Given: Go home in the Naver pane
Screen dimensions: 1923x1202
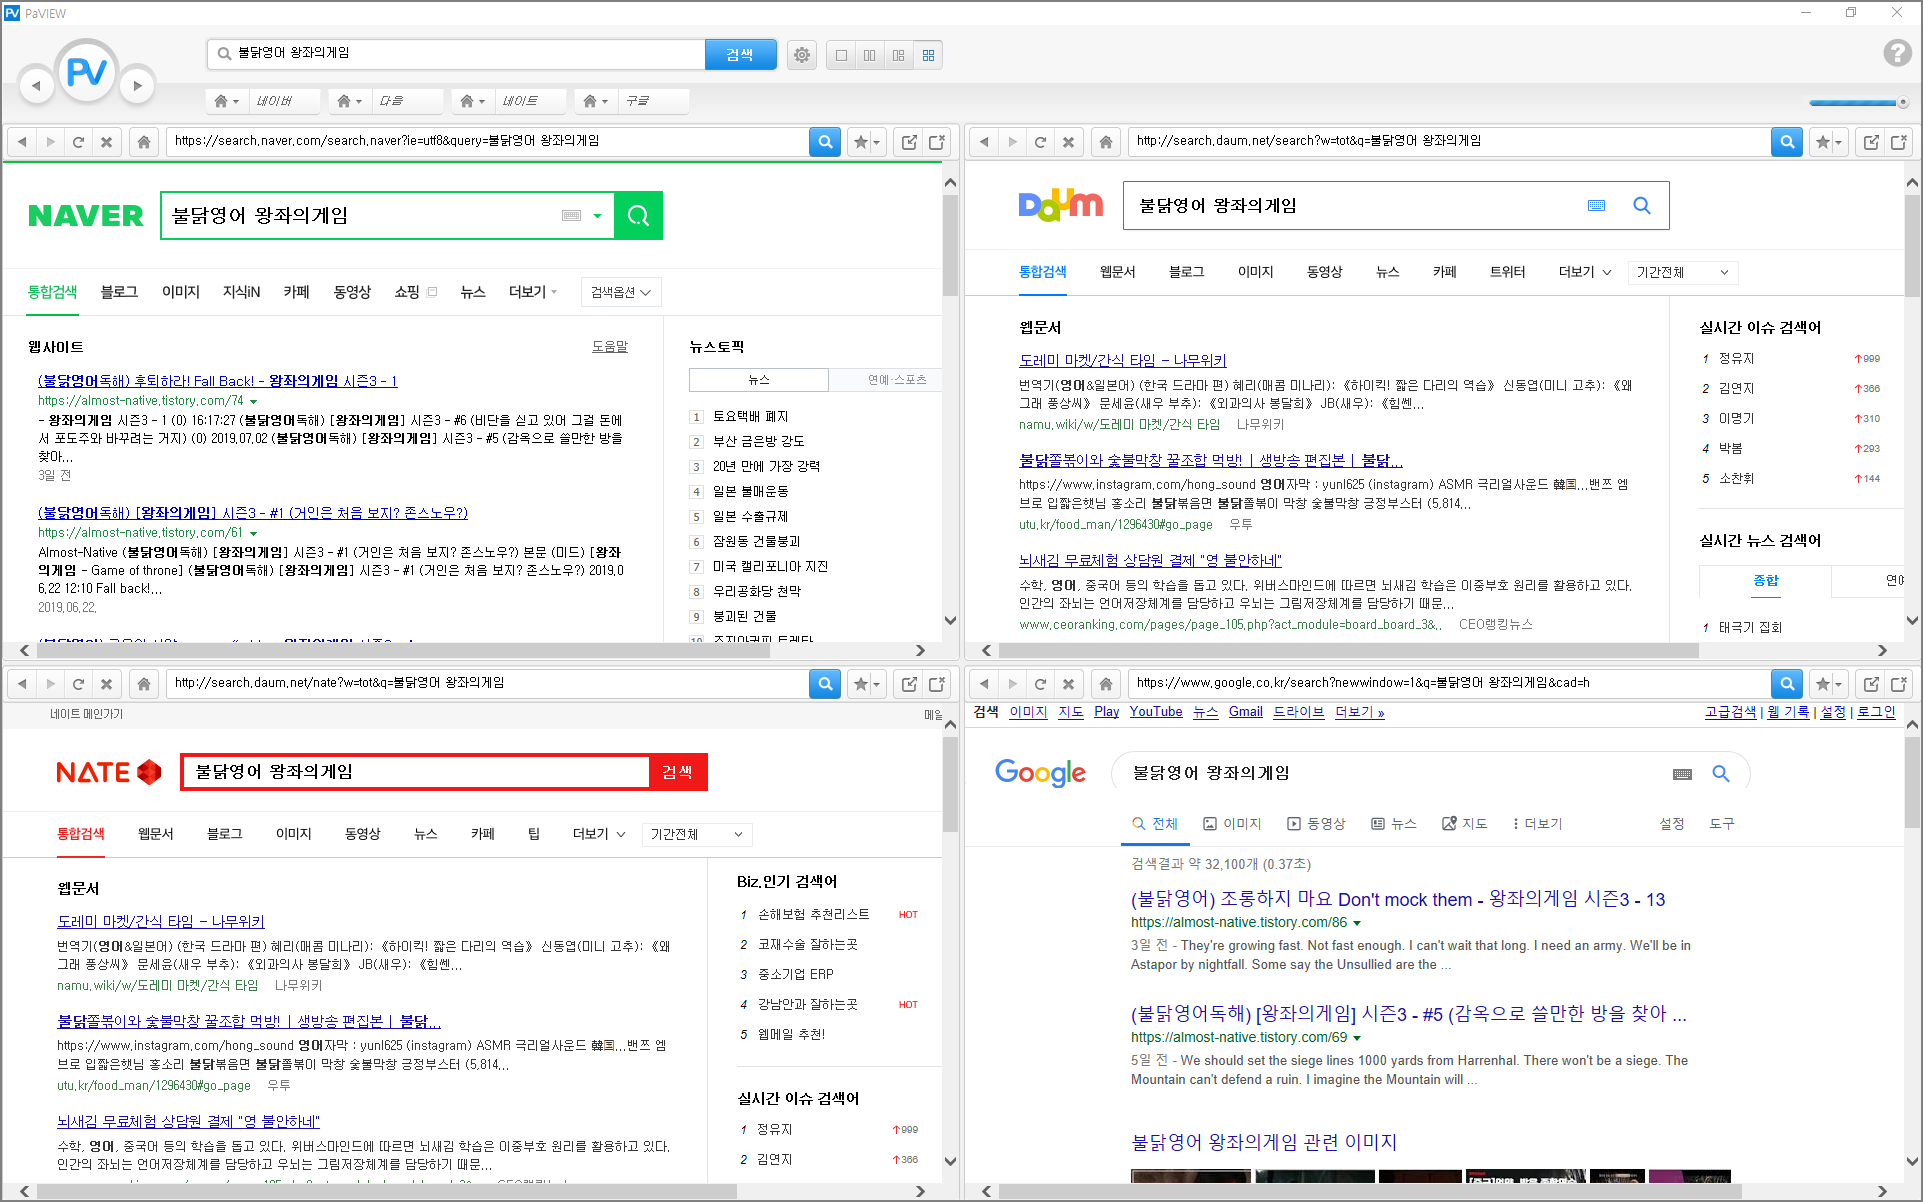Looking at the screenshot, I should [144, 142].
